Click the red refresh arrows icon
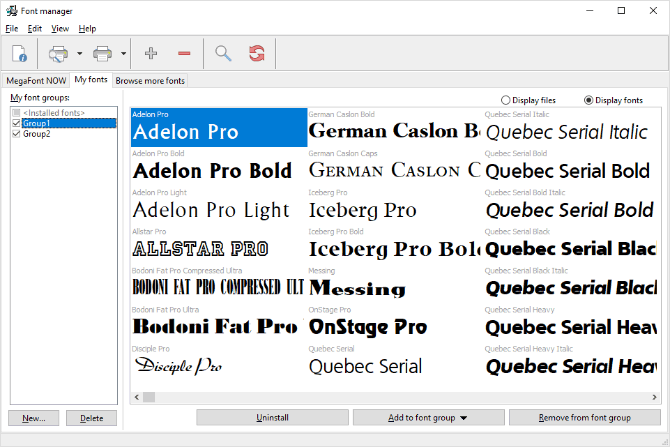This screenshot has width=670, height=447. coord(257,53)
